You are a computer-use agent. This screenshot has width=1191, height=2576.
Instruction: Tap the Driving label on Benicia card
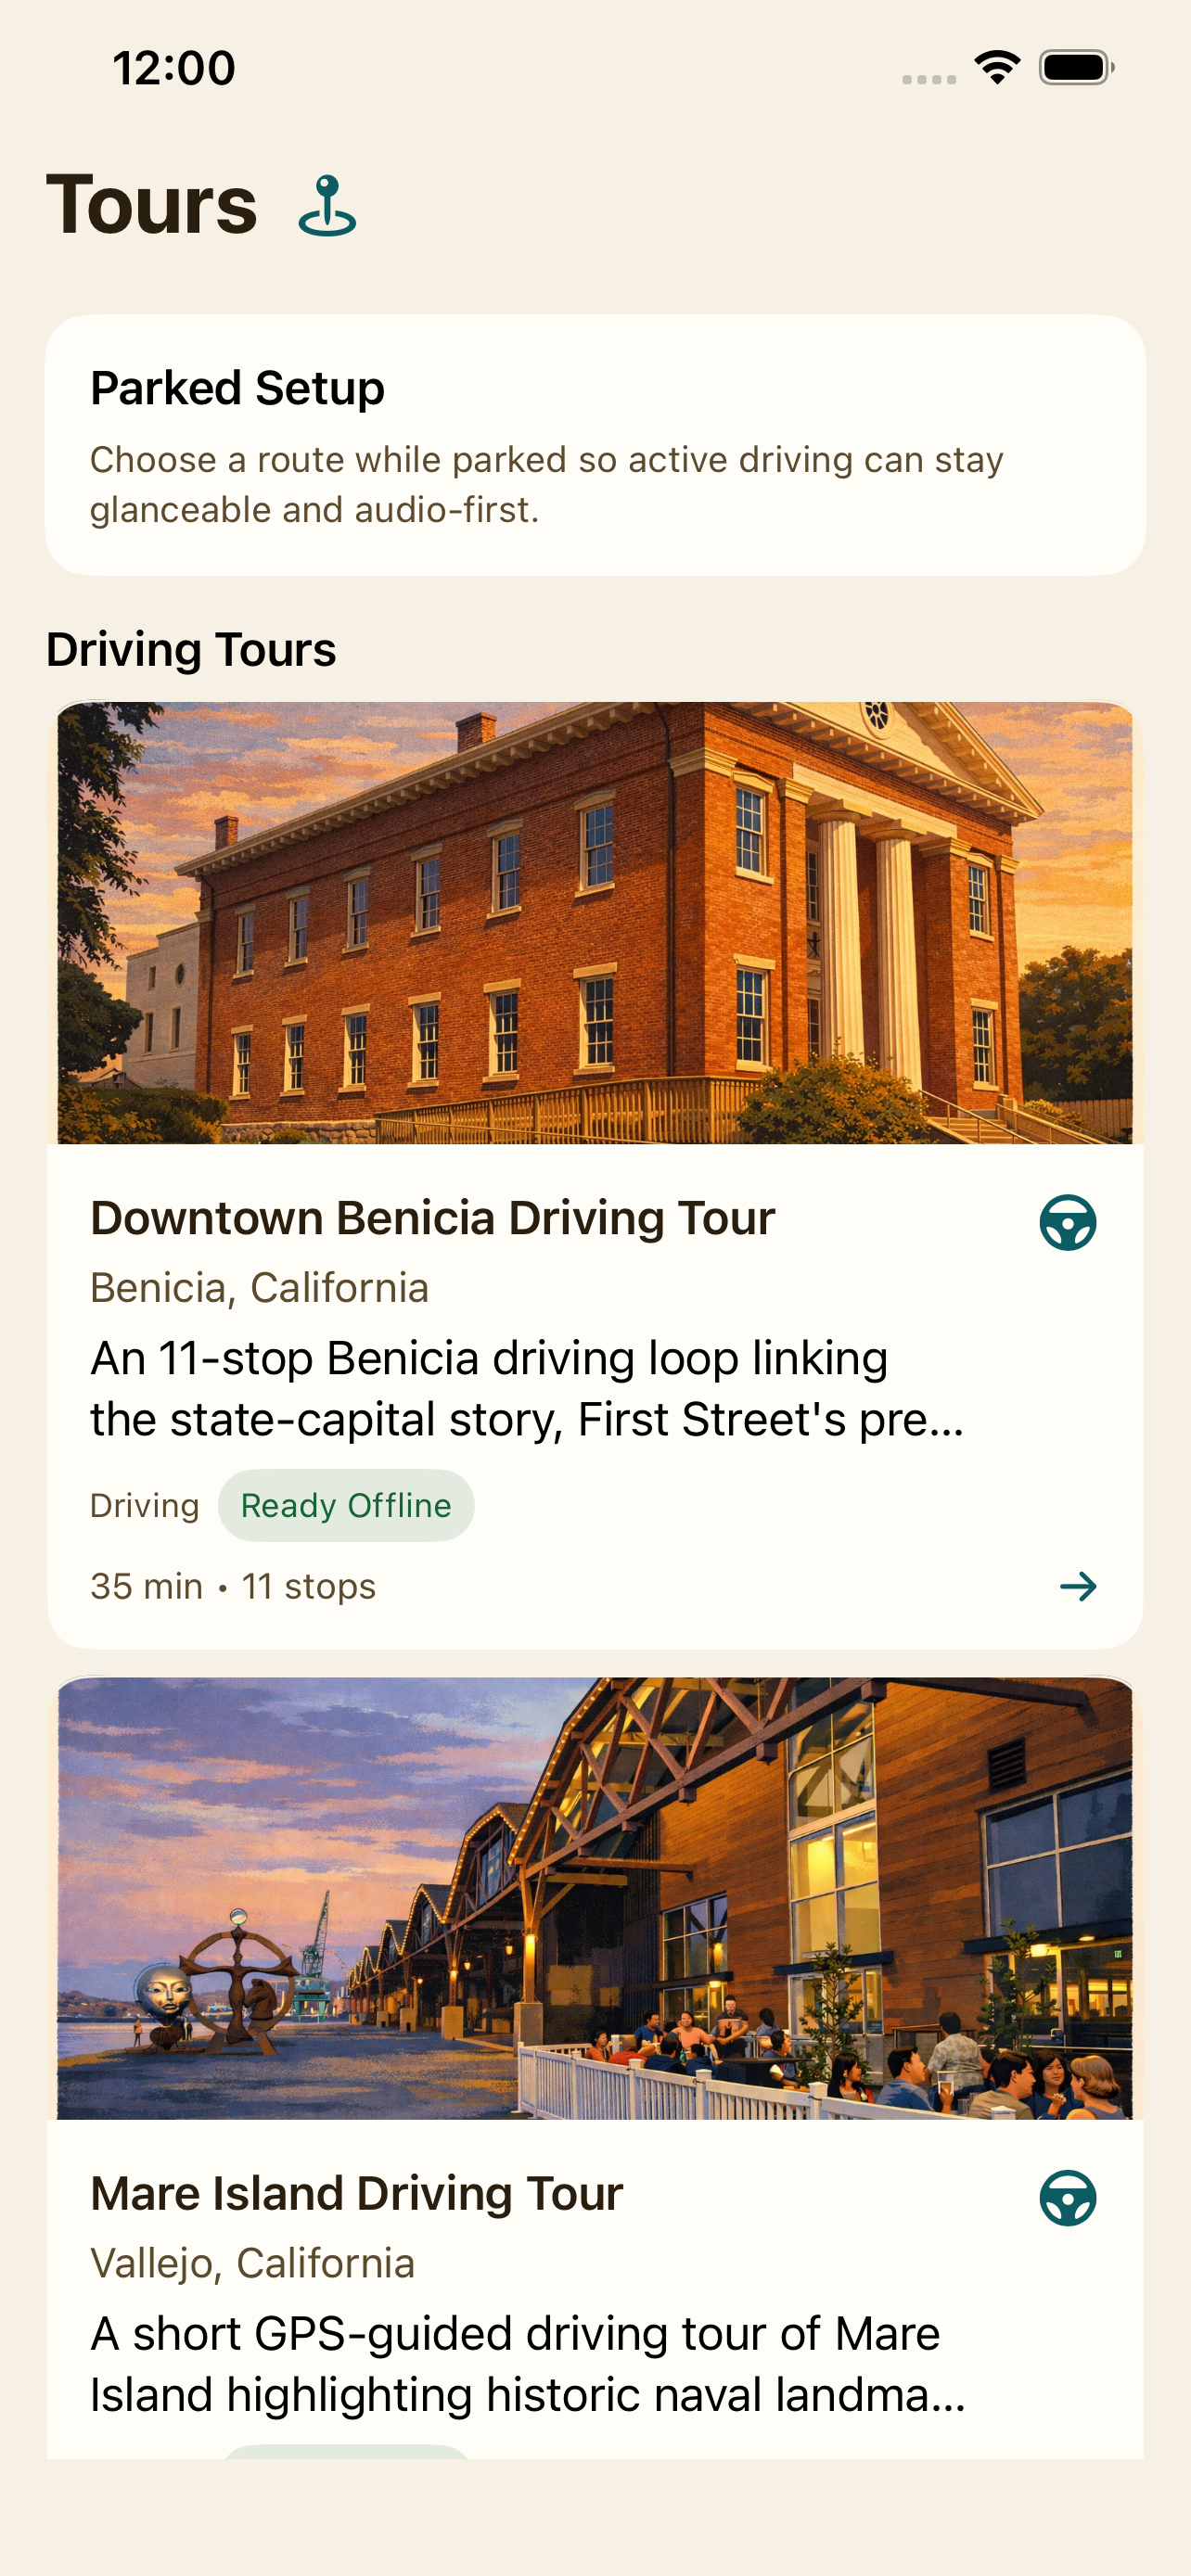[145, 1505]
